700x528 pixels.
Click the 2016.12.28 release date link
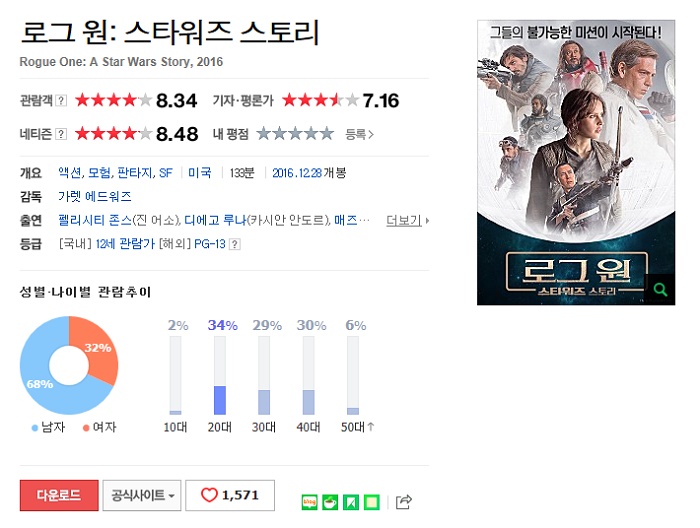pyautogui.click(x=297, y=173)
